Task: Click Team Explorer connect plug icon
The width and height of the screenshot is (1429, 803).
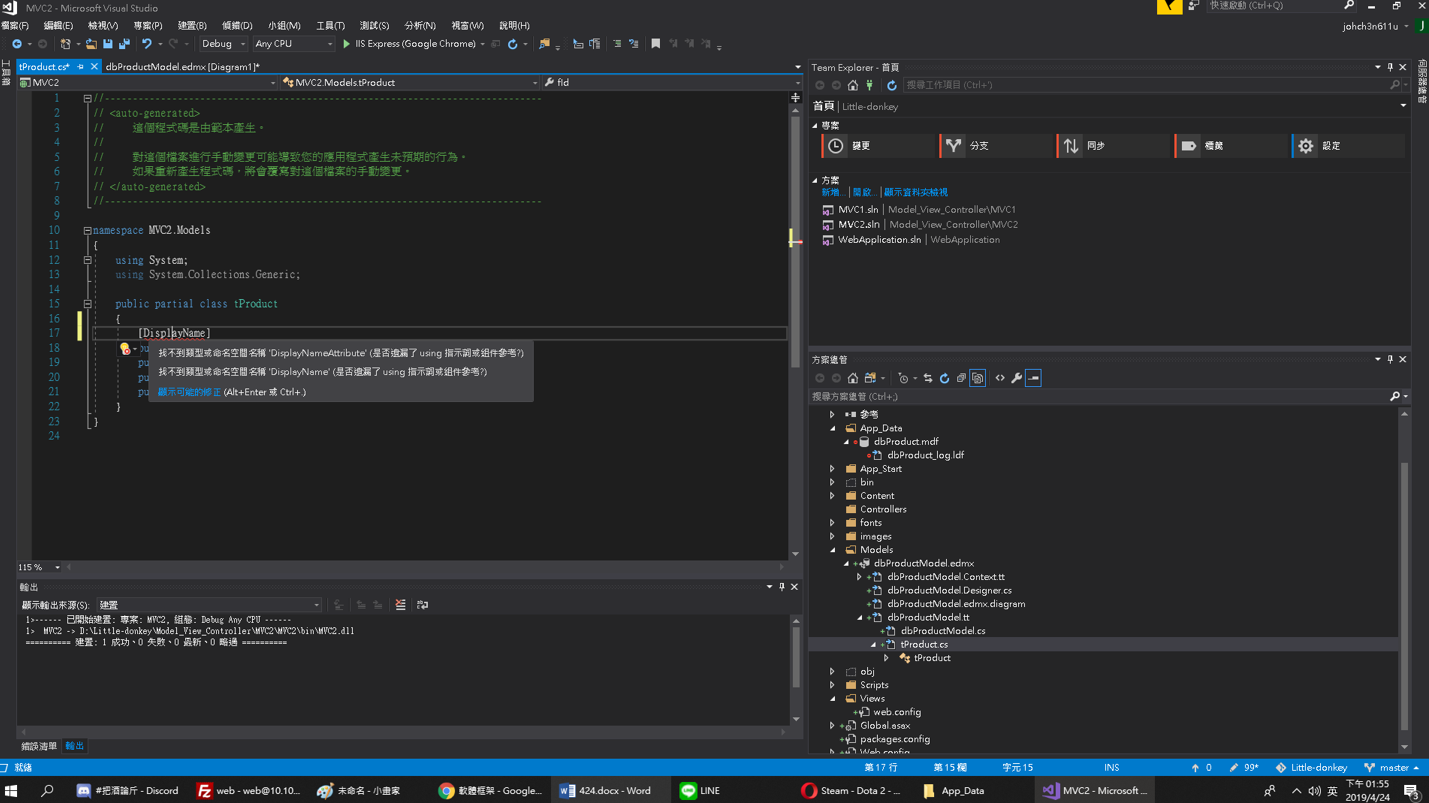Action: pyautogui.click(x=869, y=85)
